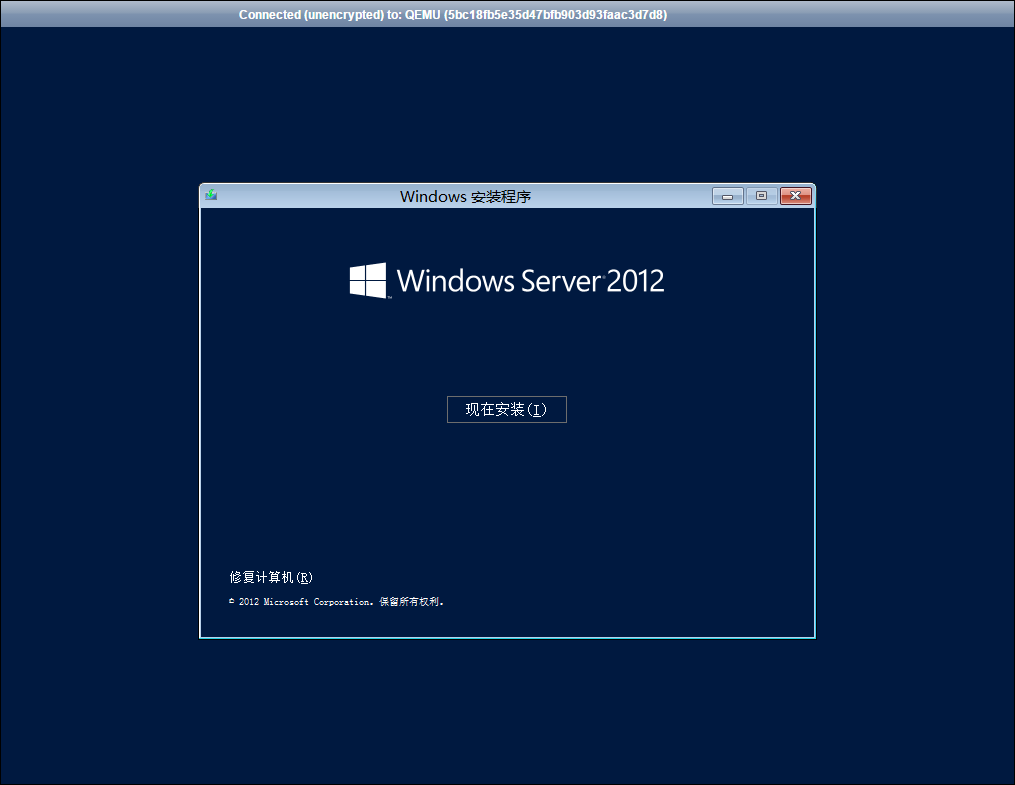Click the setup icon in the title bar

click(211, 195)
